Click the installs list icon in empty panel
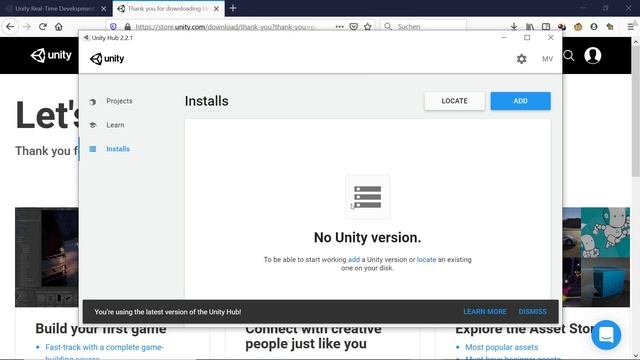 [x=368, y=197]
